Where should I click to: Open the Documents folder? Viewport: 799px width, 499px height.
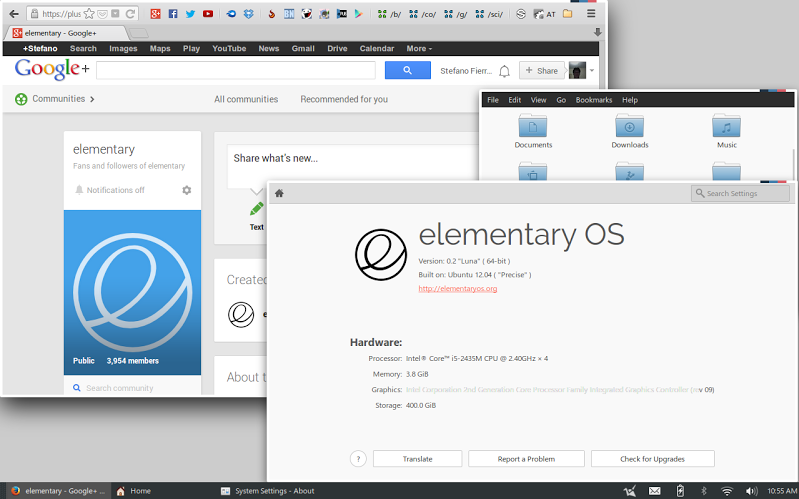[533, 131]
